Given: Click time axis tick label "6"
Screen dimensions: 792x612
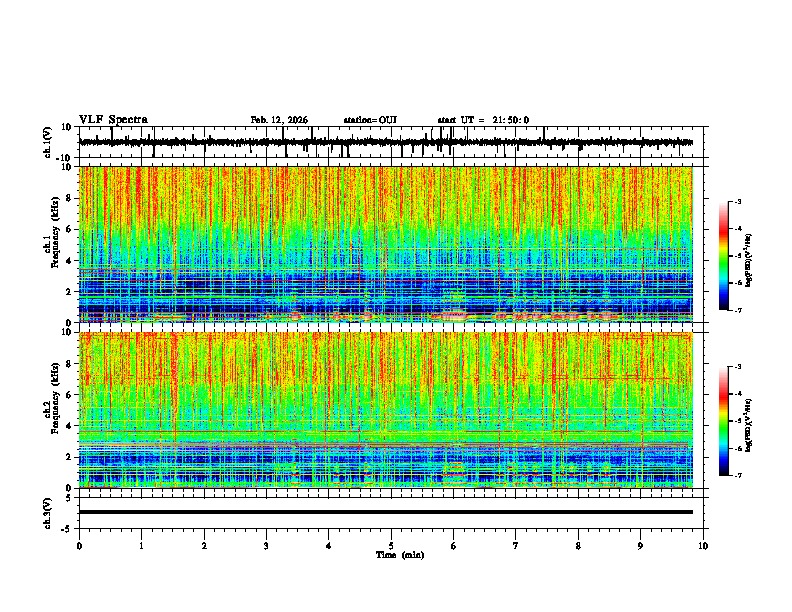Looking at the screenshot, I should click(x=454, y=546).
